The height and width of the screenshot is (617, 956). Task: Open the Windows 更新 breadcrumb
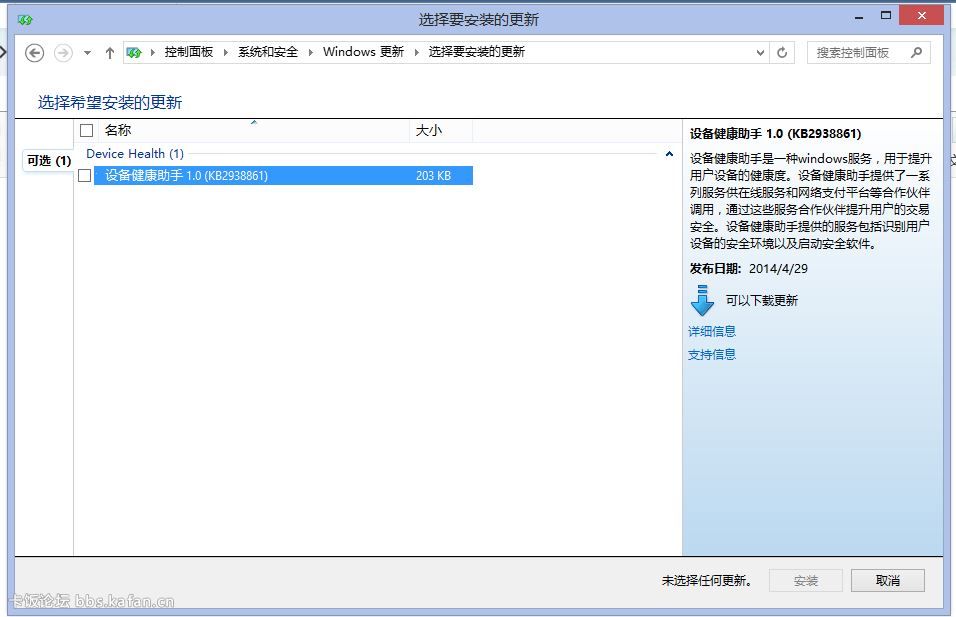coord(363,52)
